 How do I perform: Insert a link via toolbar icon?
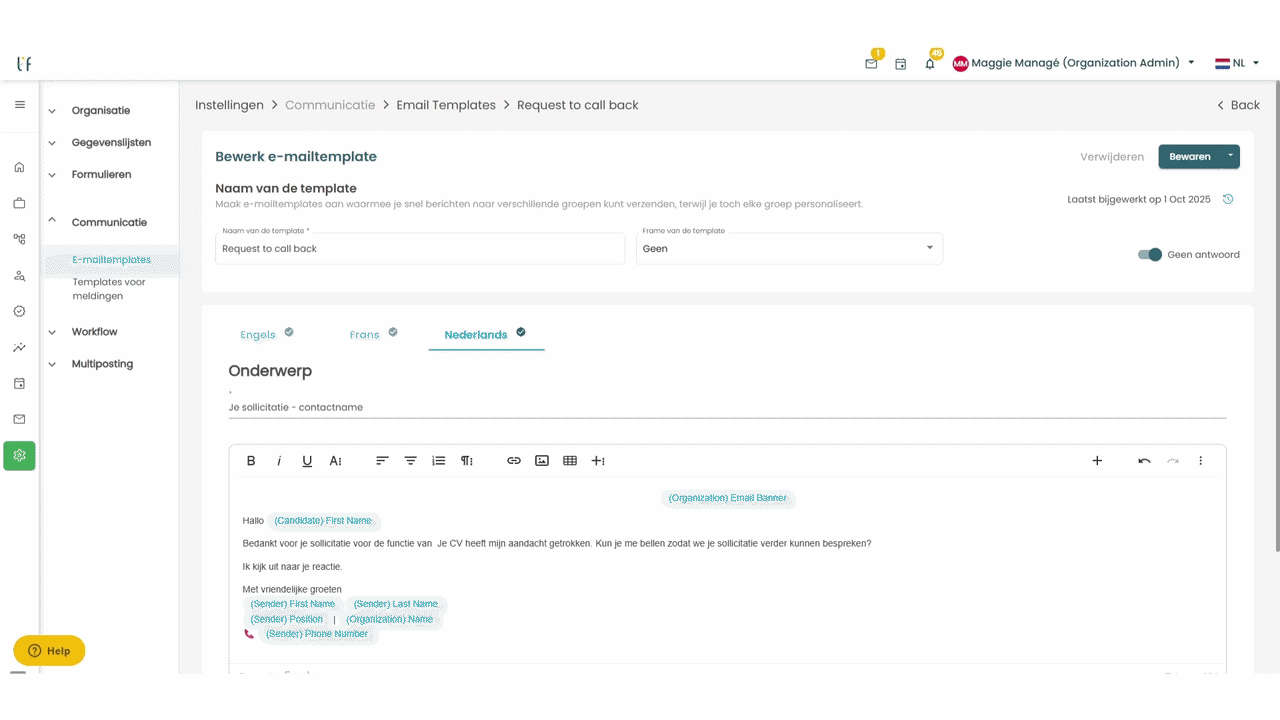click(514, 461)
